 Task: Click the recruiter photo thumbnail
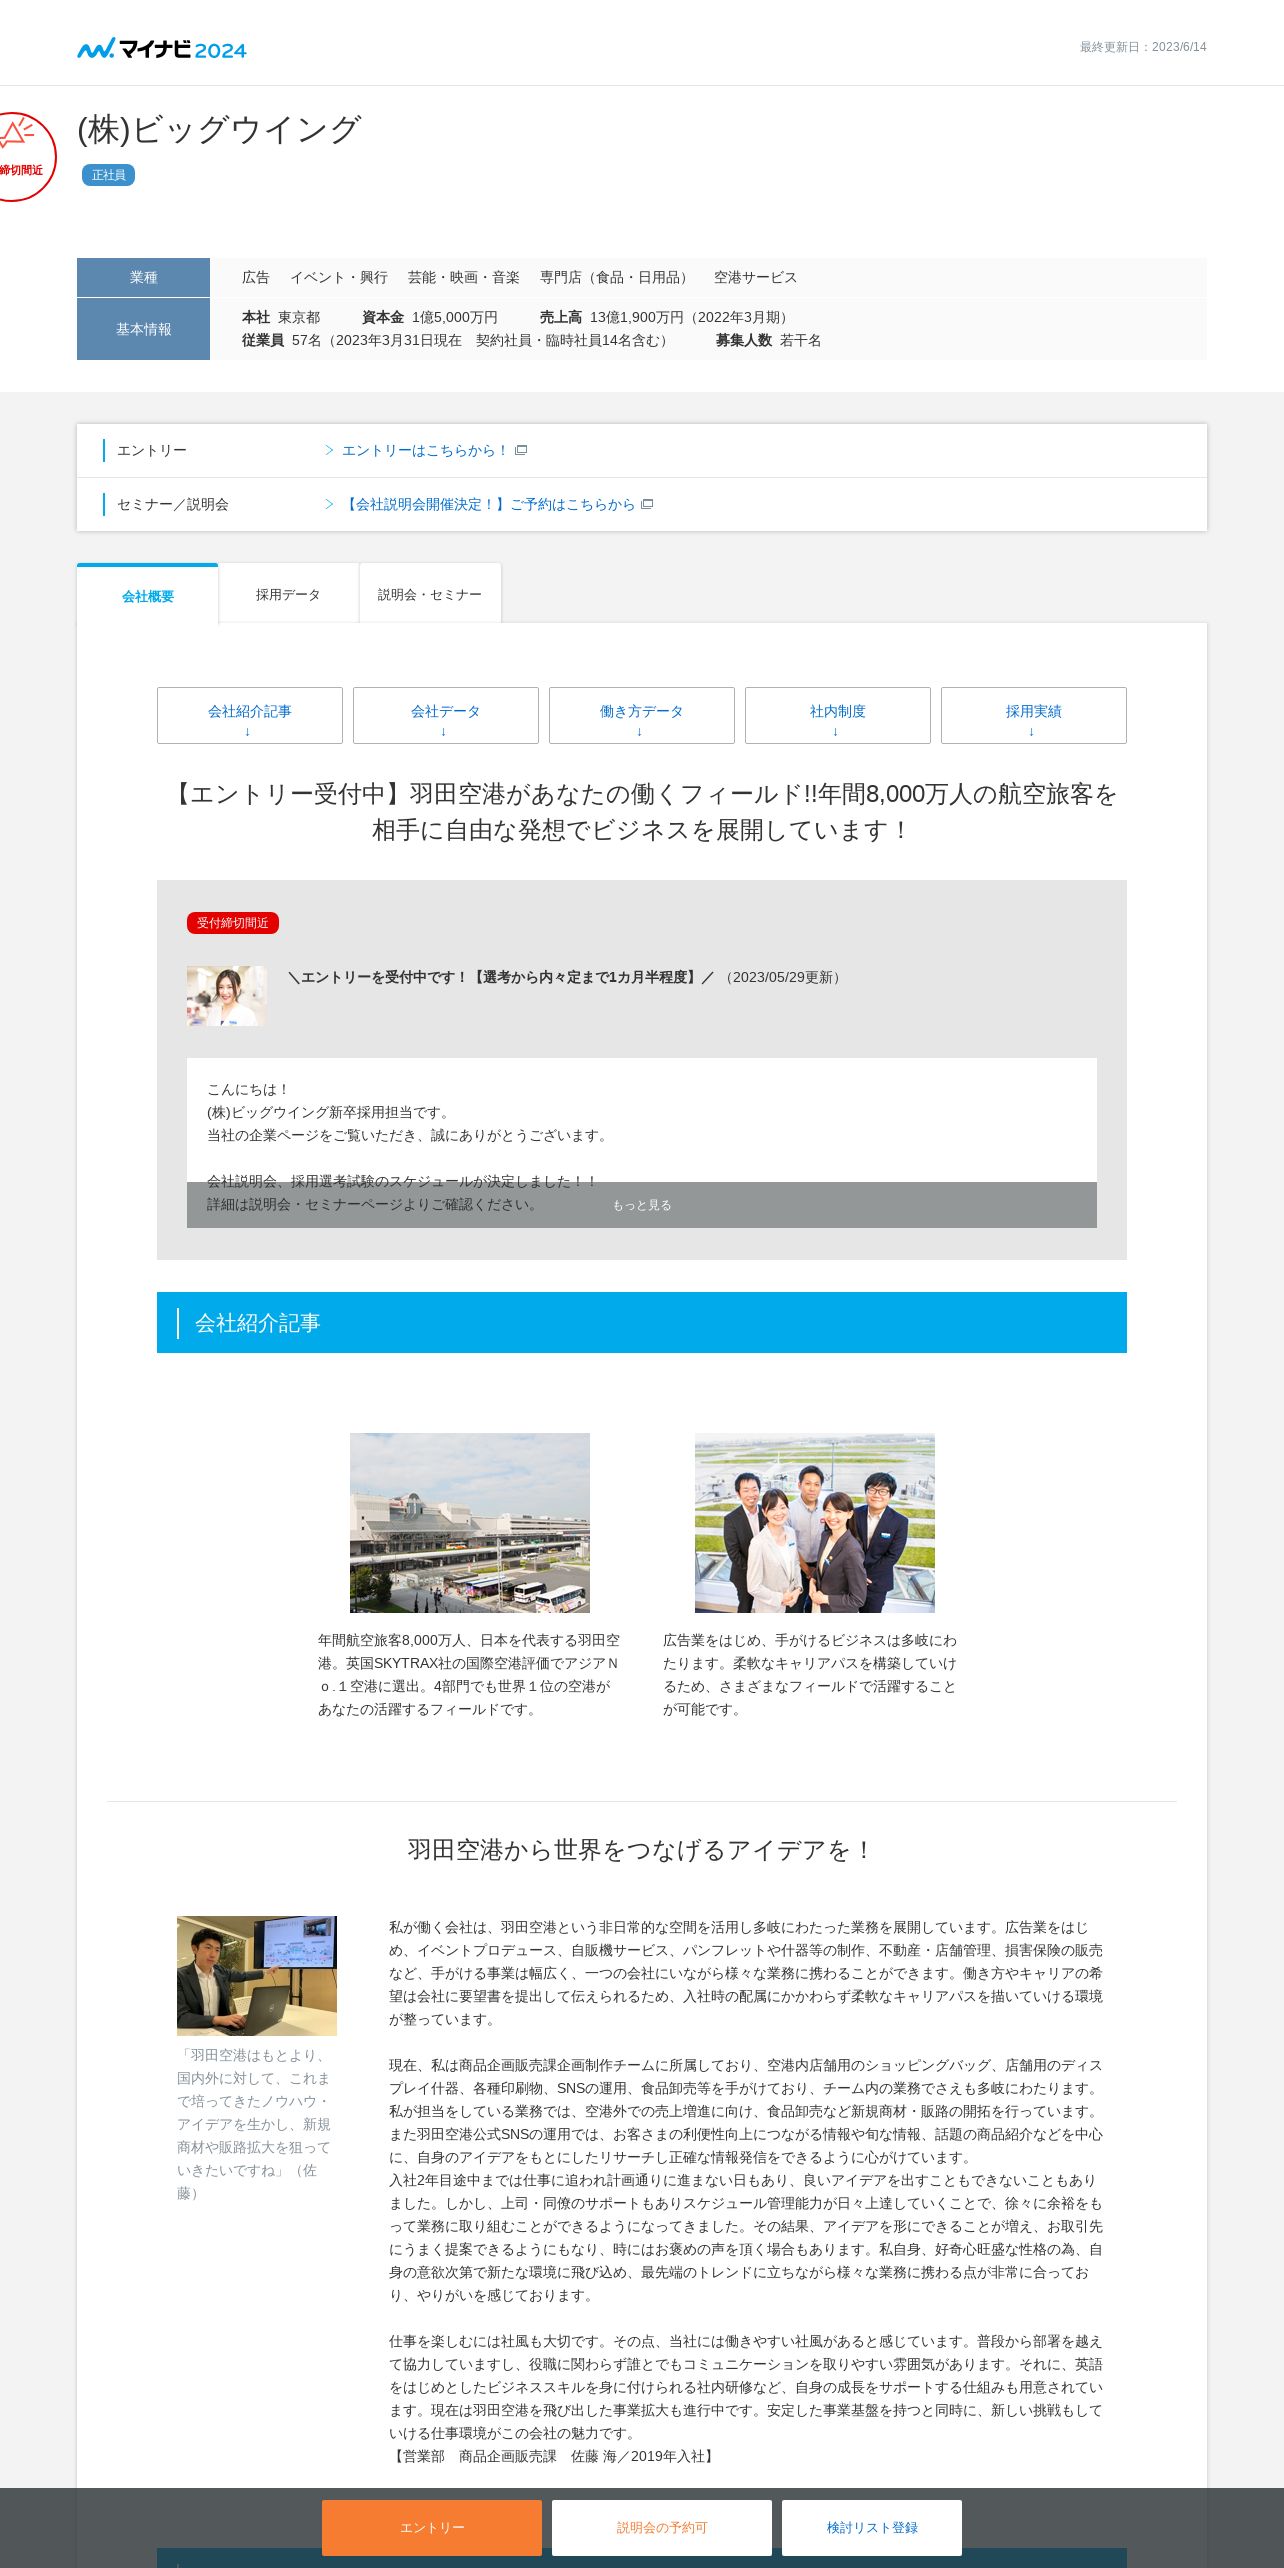[227, 996]
